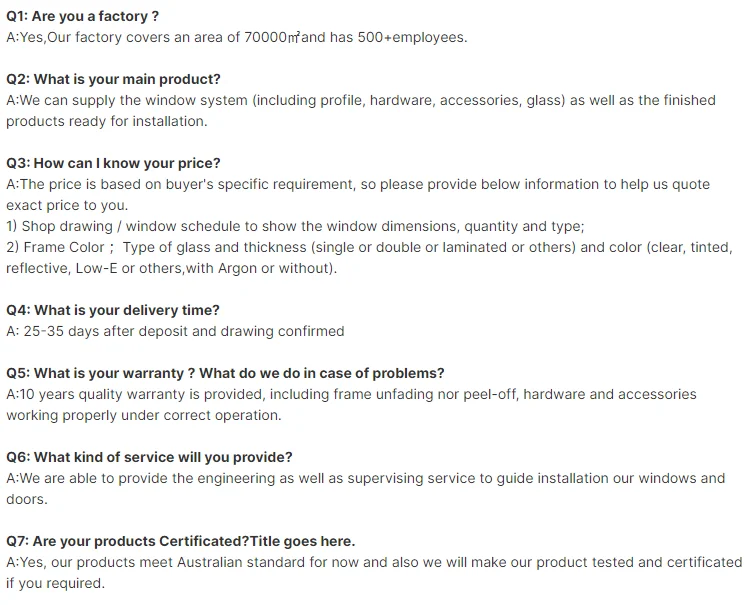Click the "reflective, Low-E or others" text line

172,268
